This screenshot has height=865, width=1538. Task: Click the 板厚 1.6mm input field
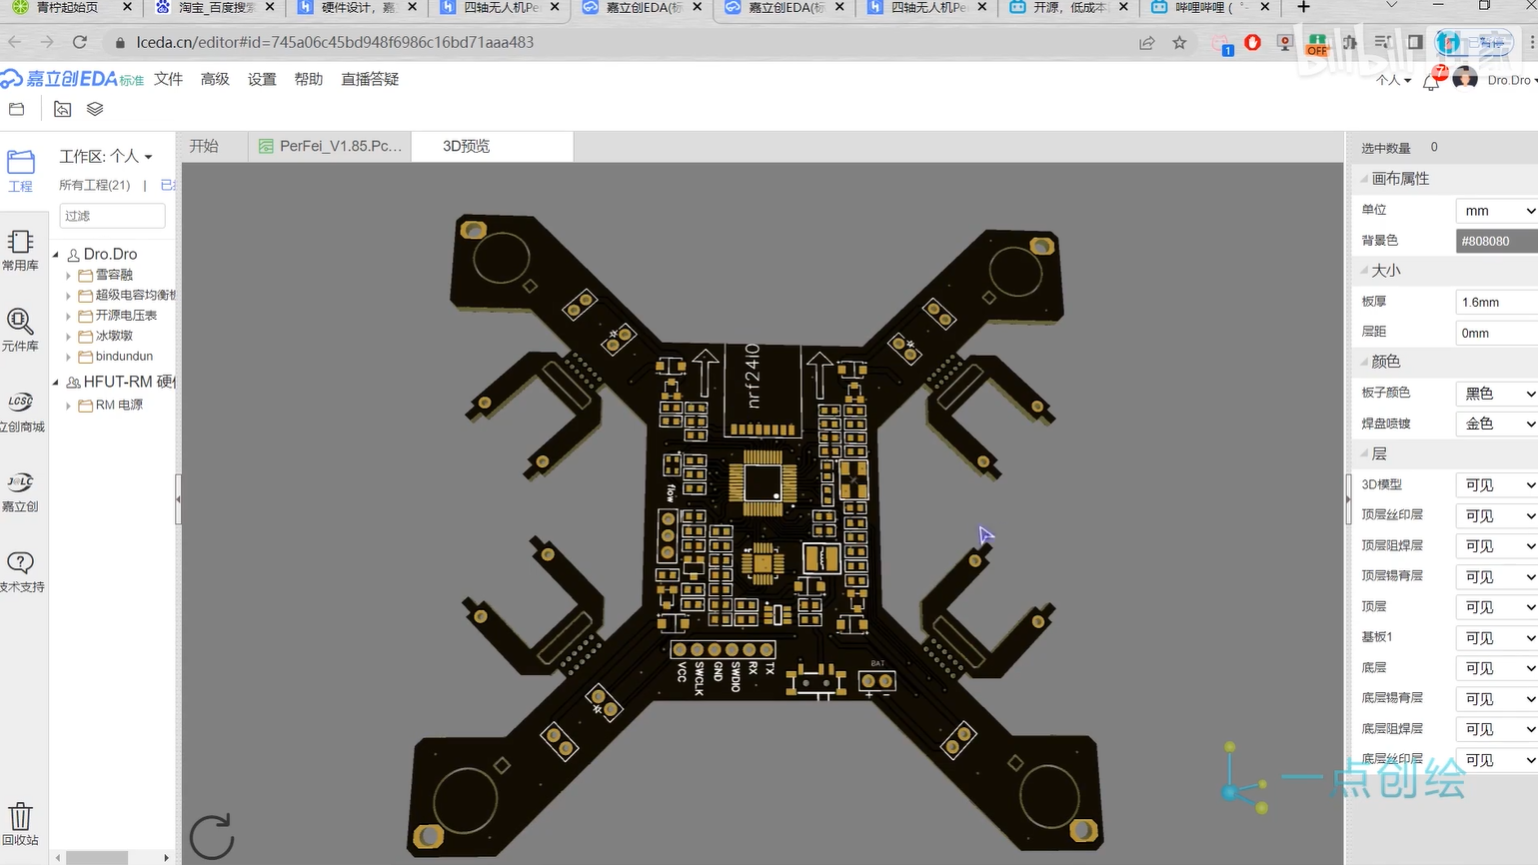[x=1496, y=302]
